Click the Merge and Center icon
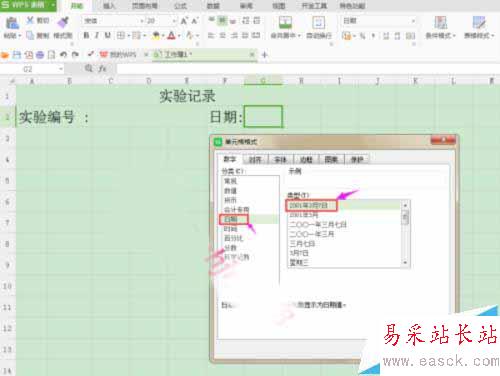The image size is (500, 376). (285, 22)
